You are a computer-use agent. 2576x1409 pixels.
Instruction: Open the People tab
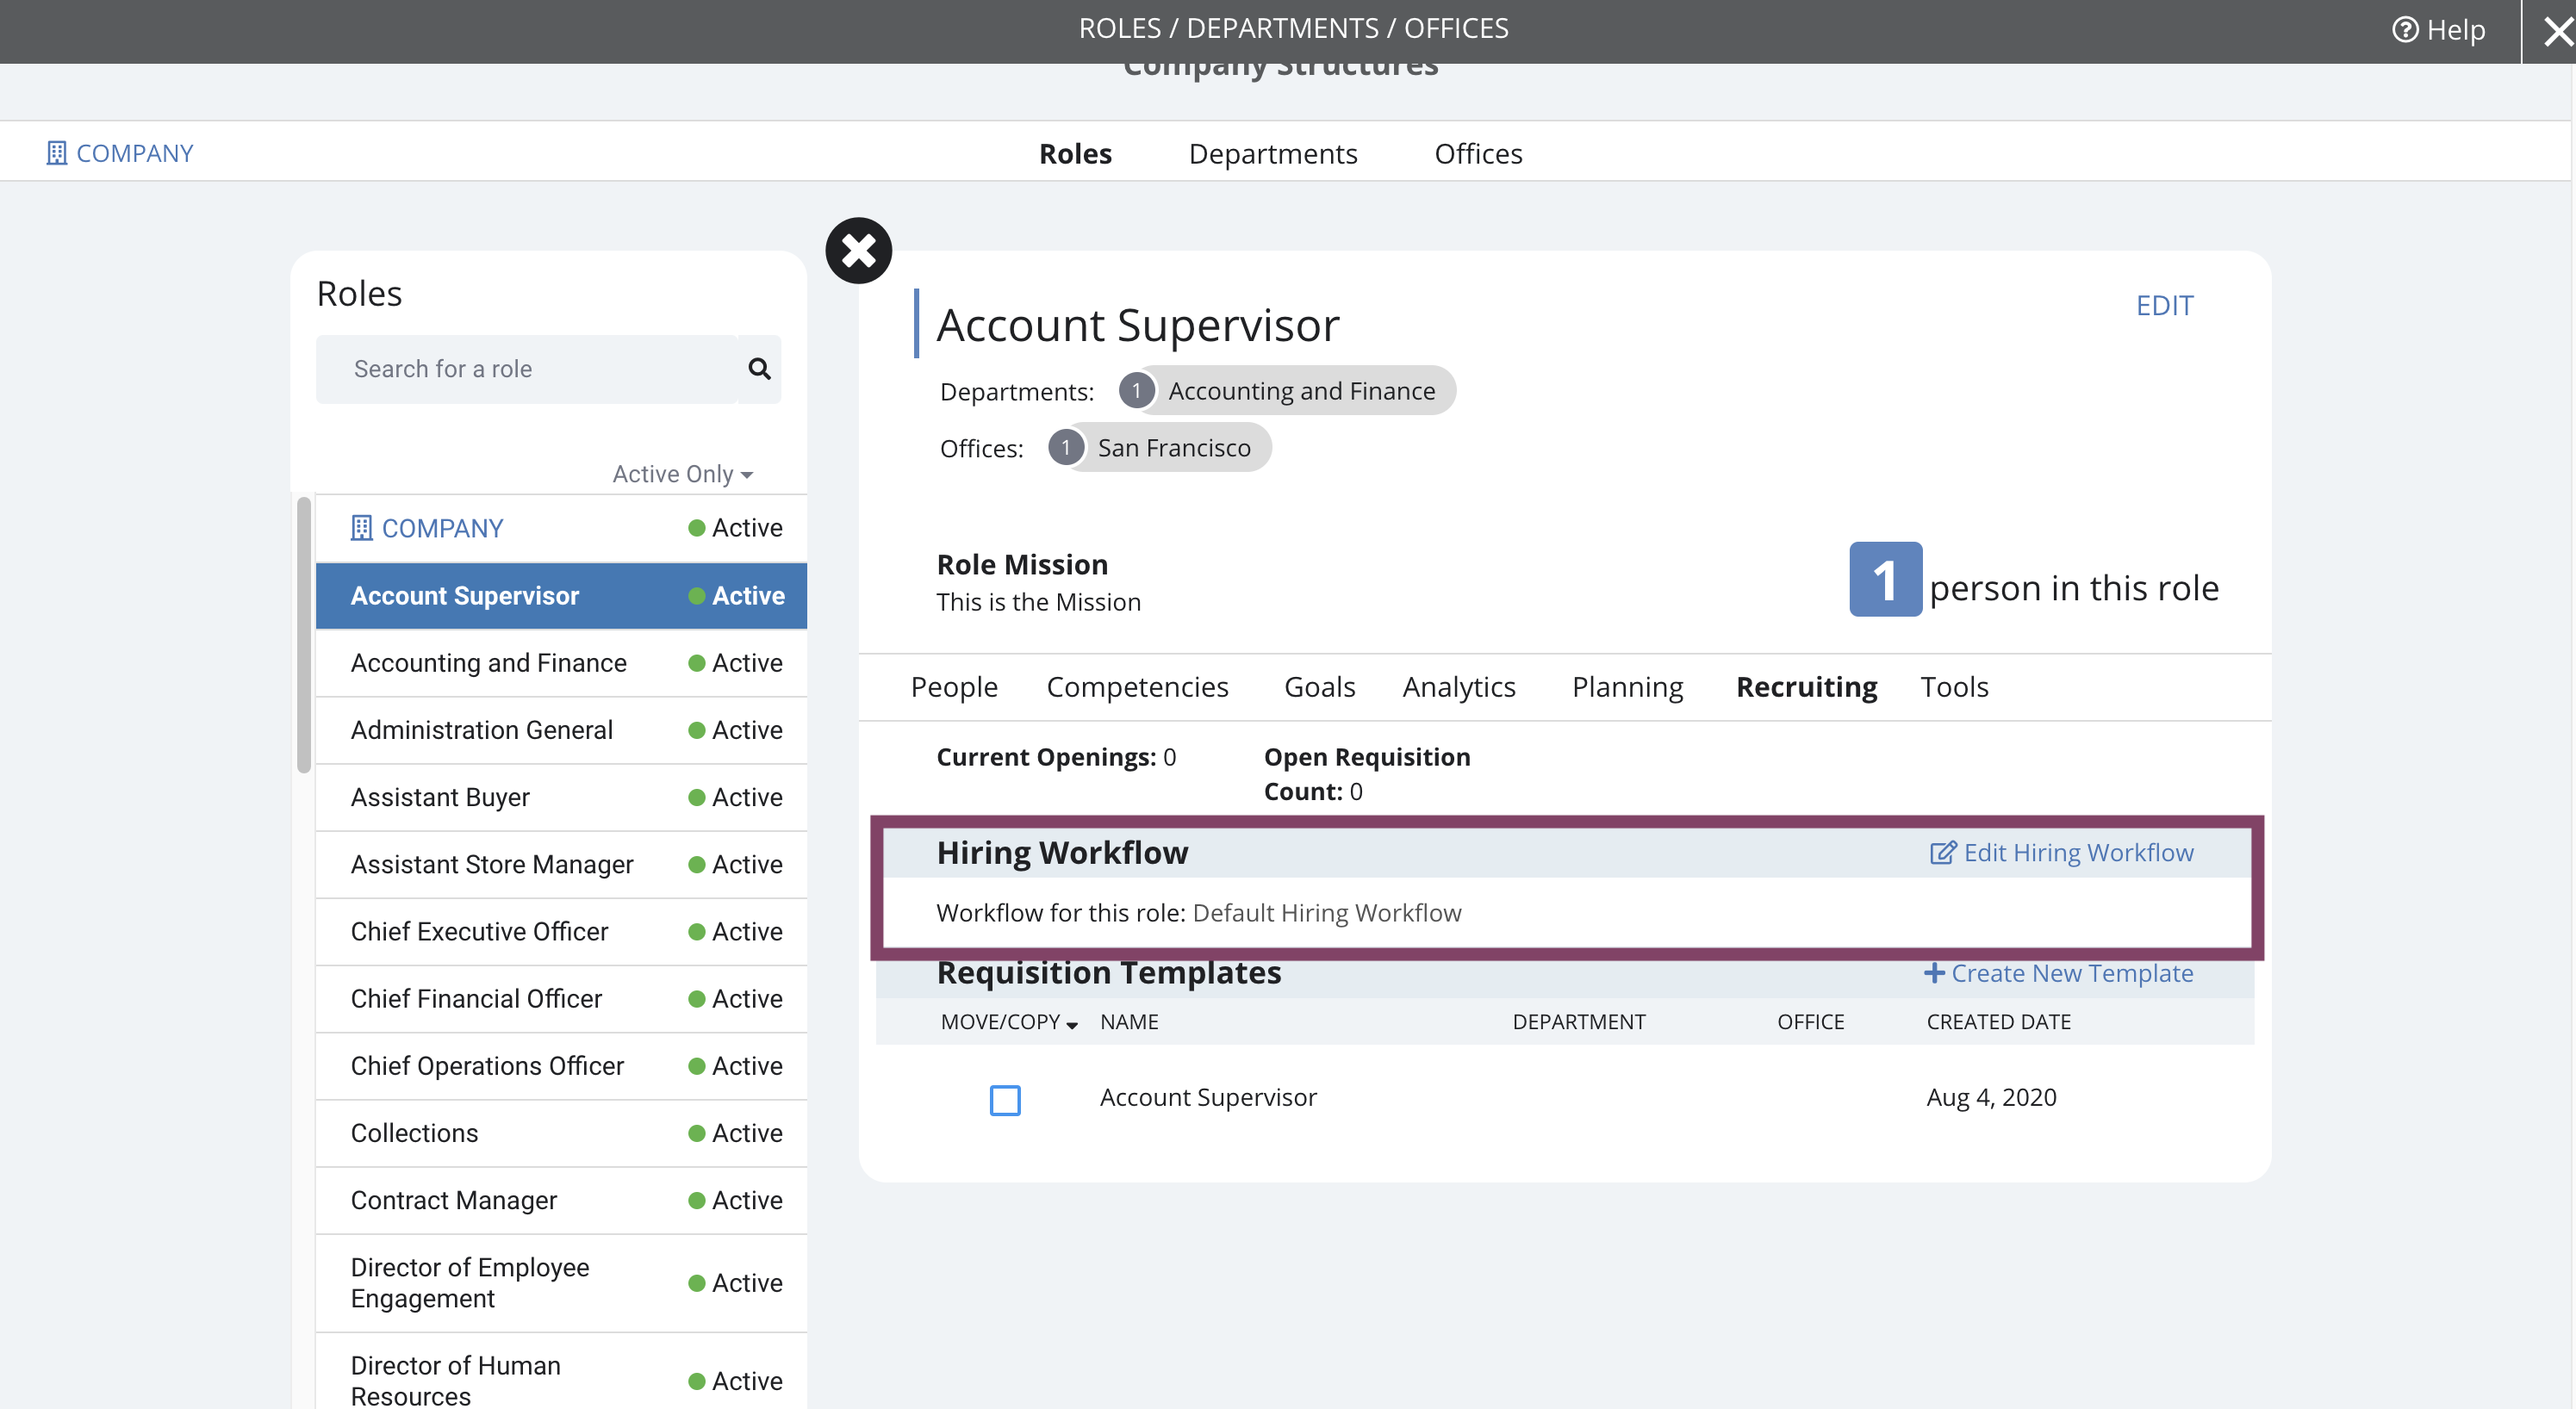953,687
